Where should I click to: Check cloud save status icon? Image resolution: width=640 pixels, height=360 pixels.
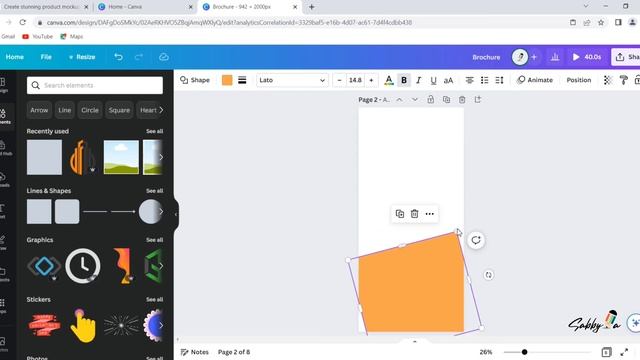coord(164,57)
